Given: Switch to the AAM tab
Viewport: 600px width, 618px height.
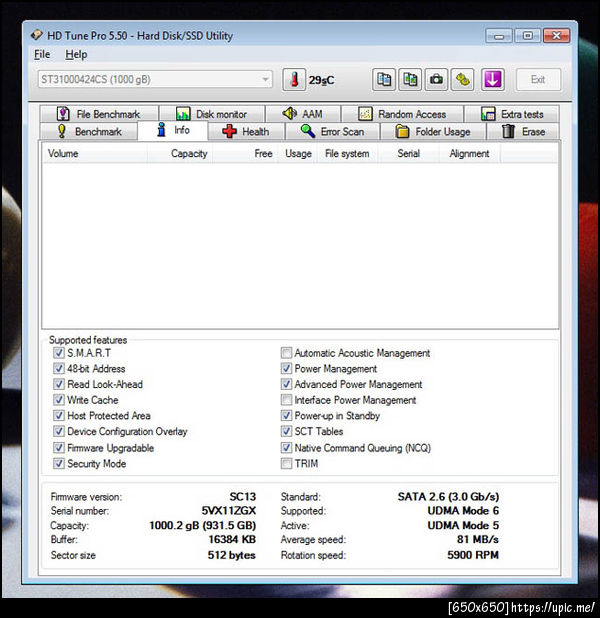Looking at the screenshot, I should pyautogui.click(x=303, y=114).
